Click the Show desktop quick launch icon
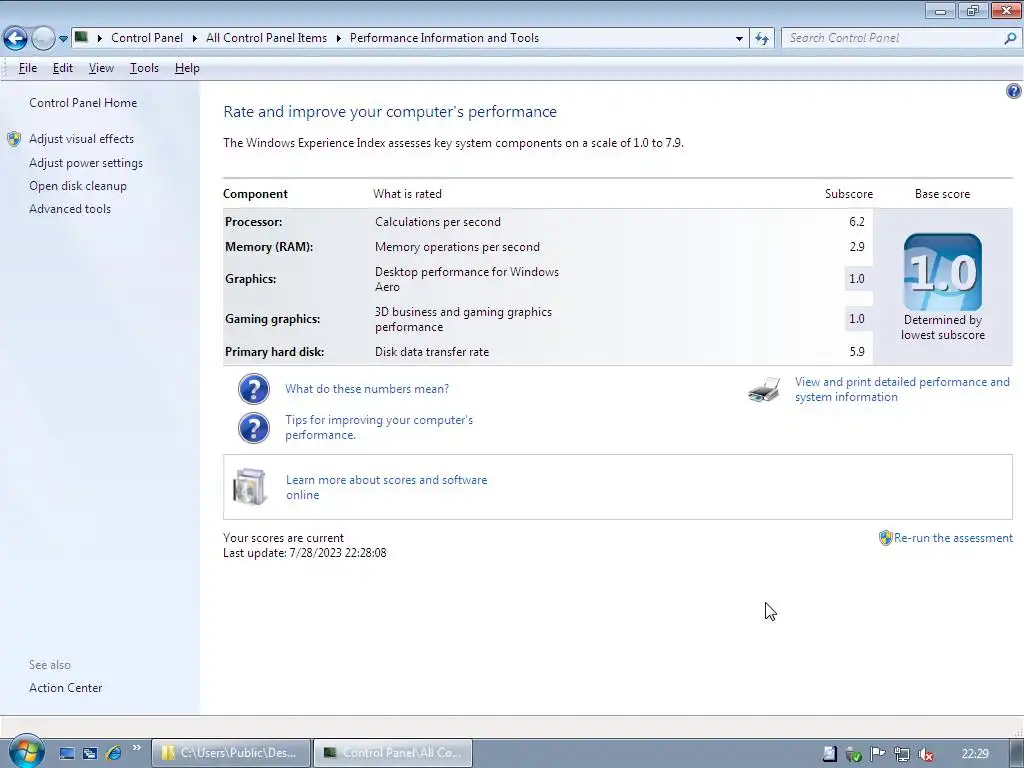The image size is (1024, 768). (67, 753)
